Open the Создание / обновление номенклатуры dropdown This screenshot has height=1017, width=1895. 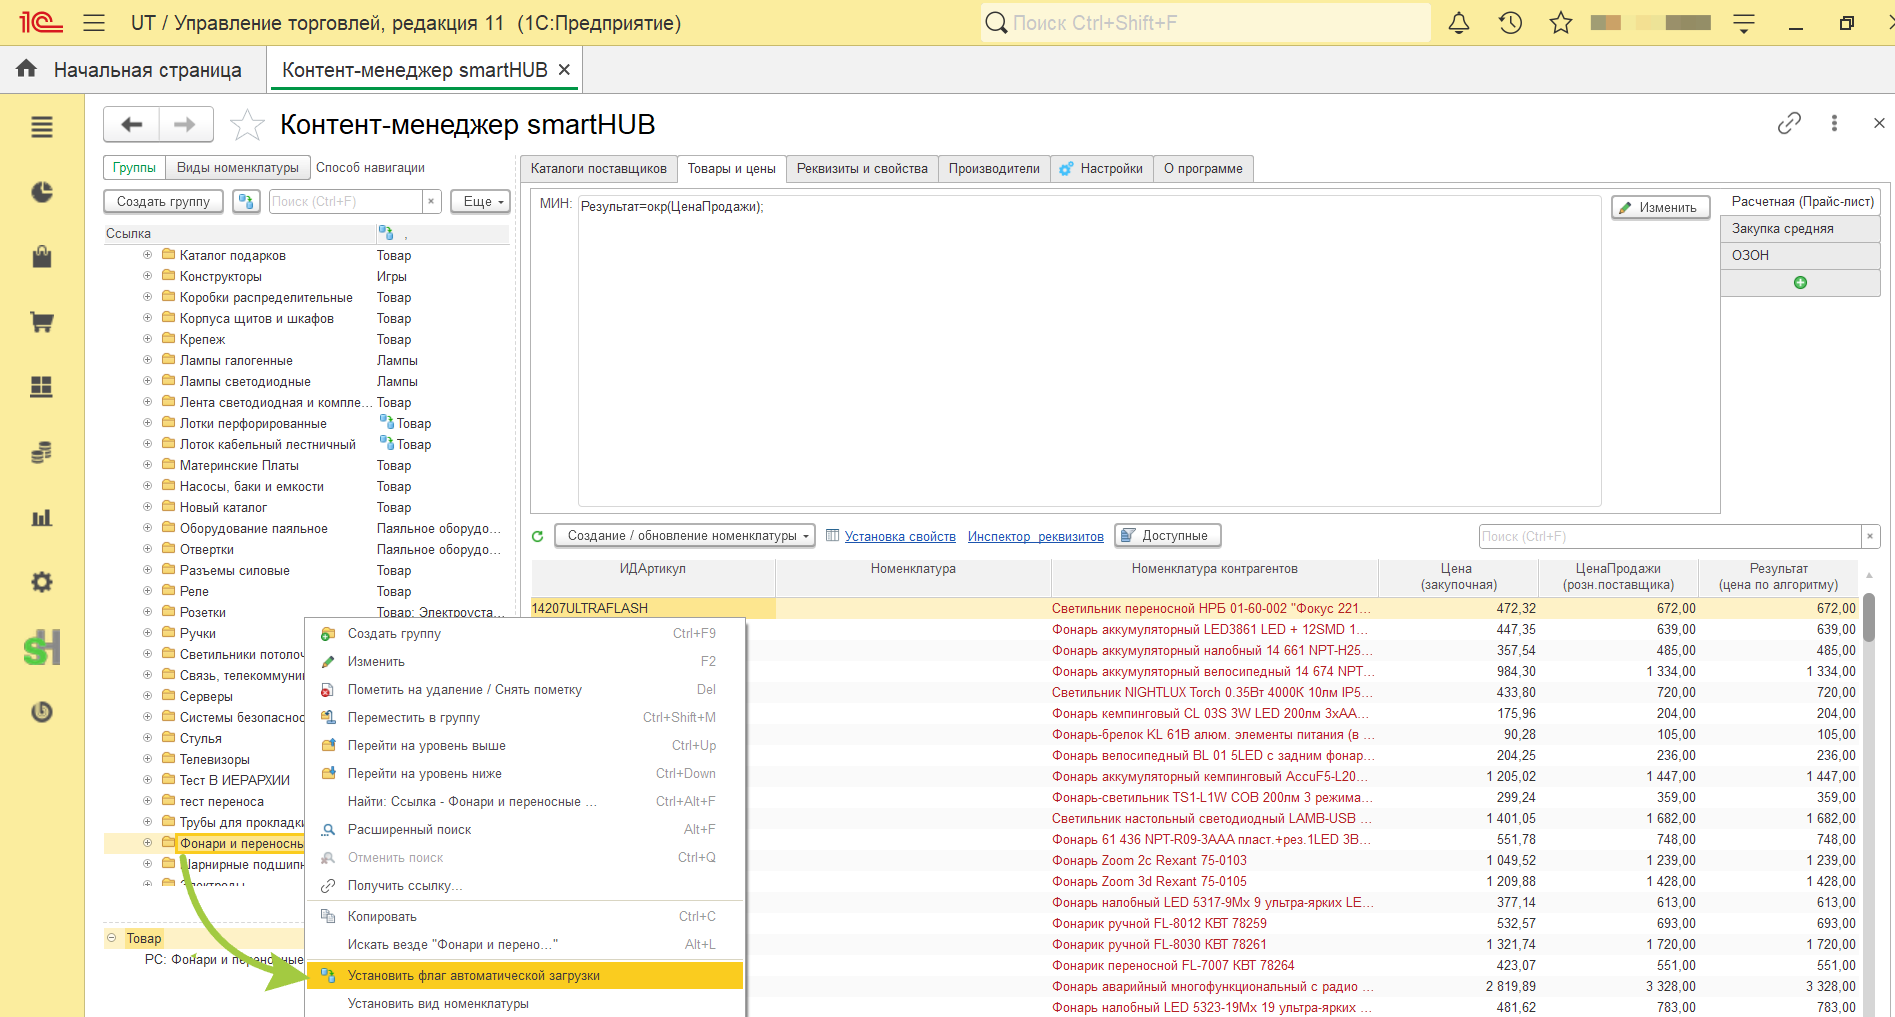pos(685,536)
